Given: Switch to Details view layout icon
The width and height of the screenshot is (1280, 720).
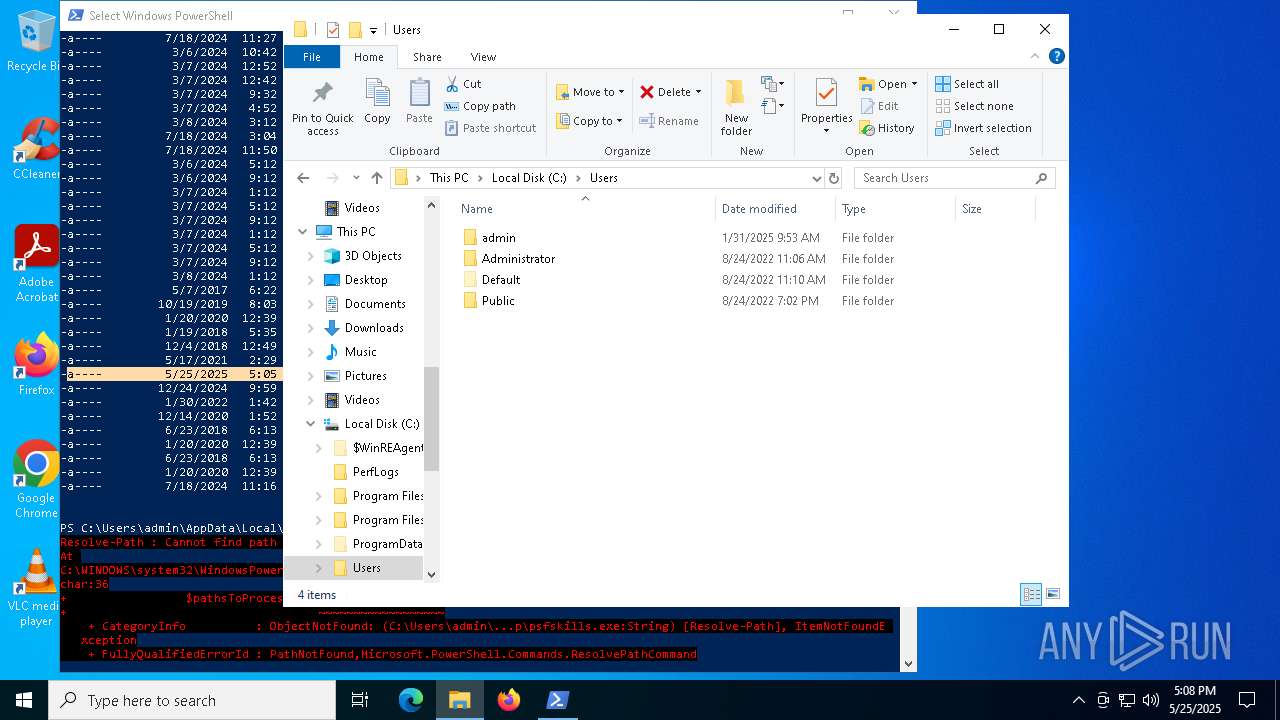Looking at the screenshot, I should pyautogui.click(x=1031, y=594).
